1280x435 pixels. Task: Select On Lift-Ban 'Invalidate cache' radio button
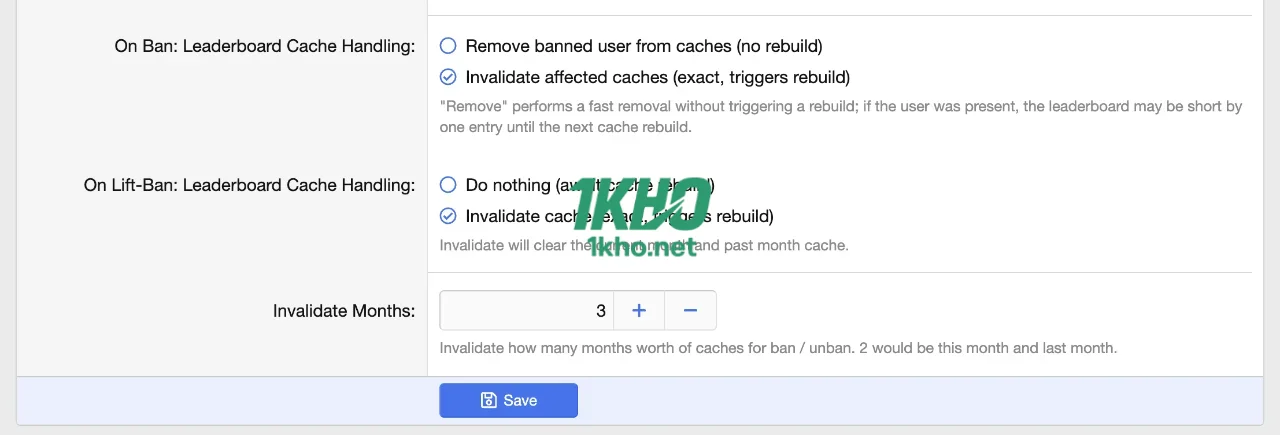tap(448, 216)
